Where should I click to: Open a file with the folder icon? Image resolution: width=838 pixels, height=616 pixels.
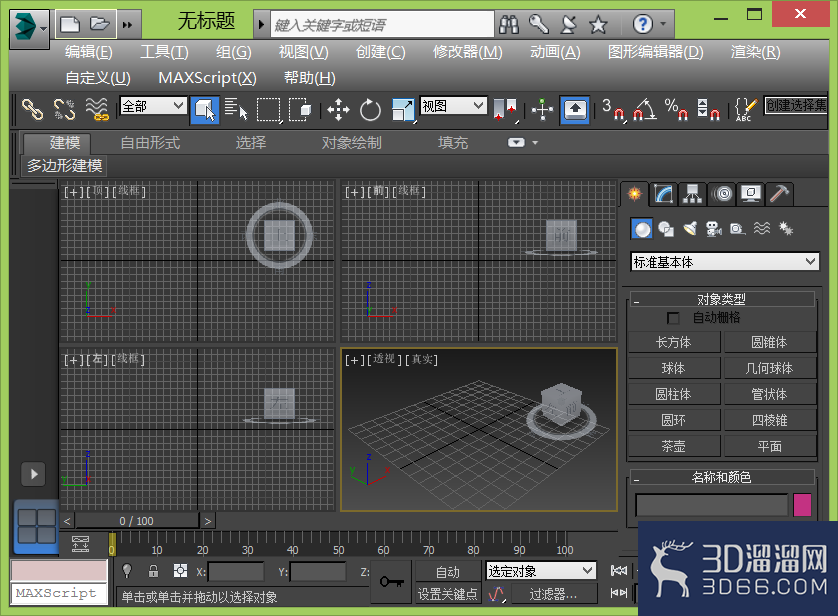100,24
